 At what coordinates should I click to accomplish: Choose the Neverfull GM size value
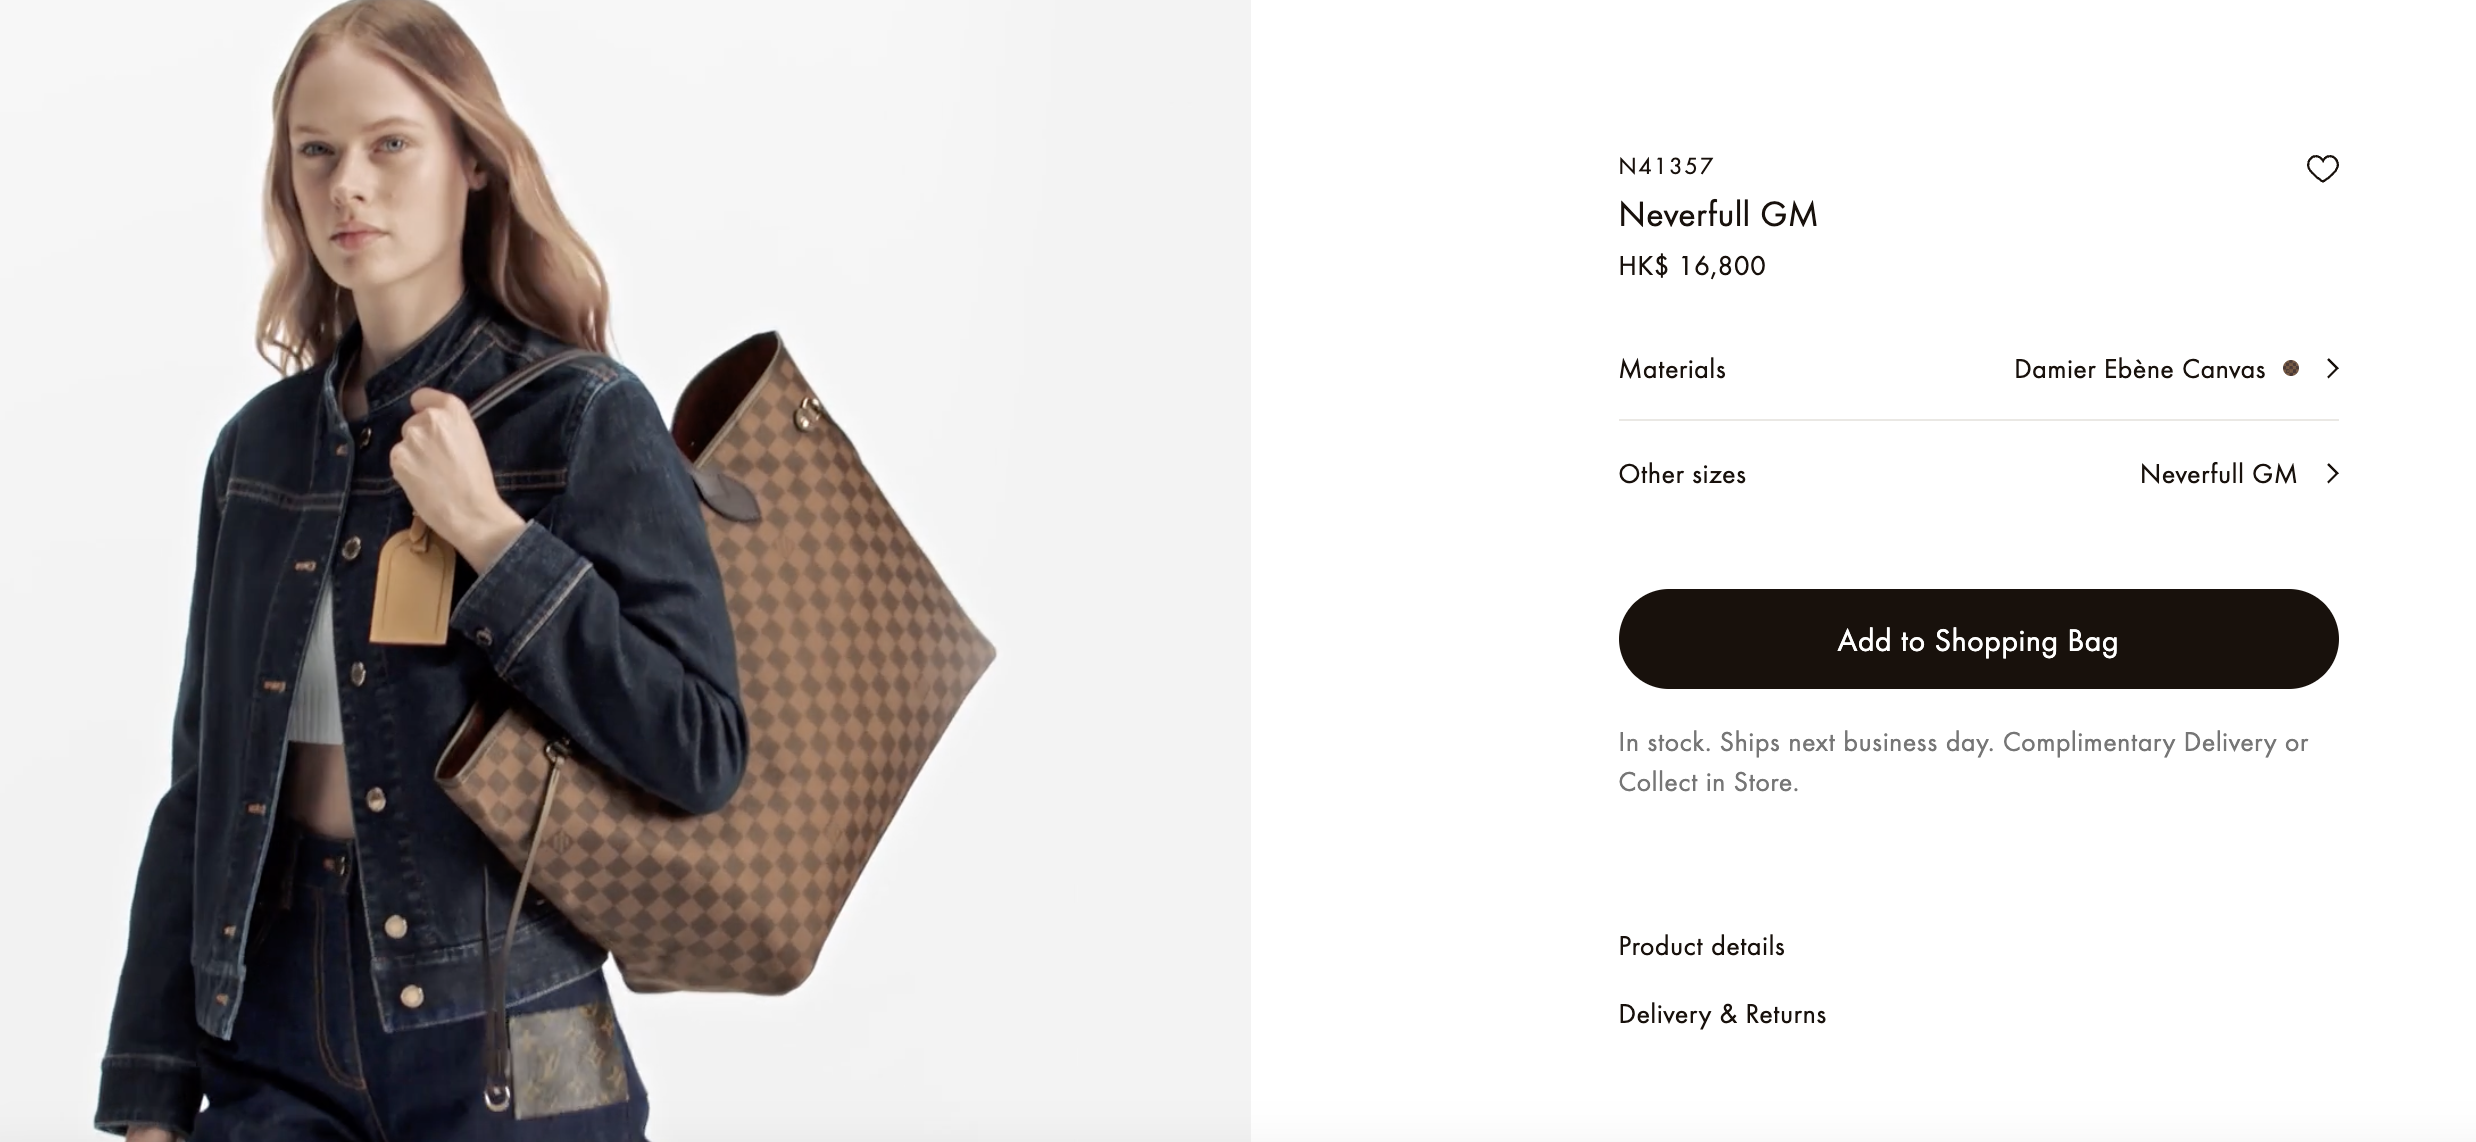pos(2218,474)
